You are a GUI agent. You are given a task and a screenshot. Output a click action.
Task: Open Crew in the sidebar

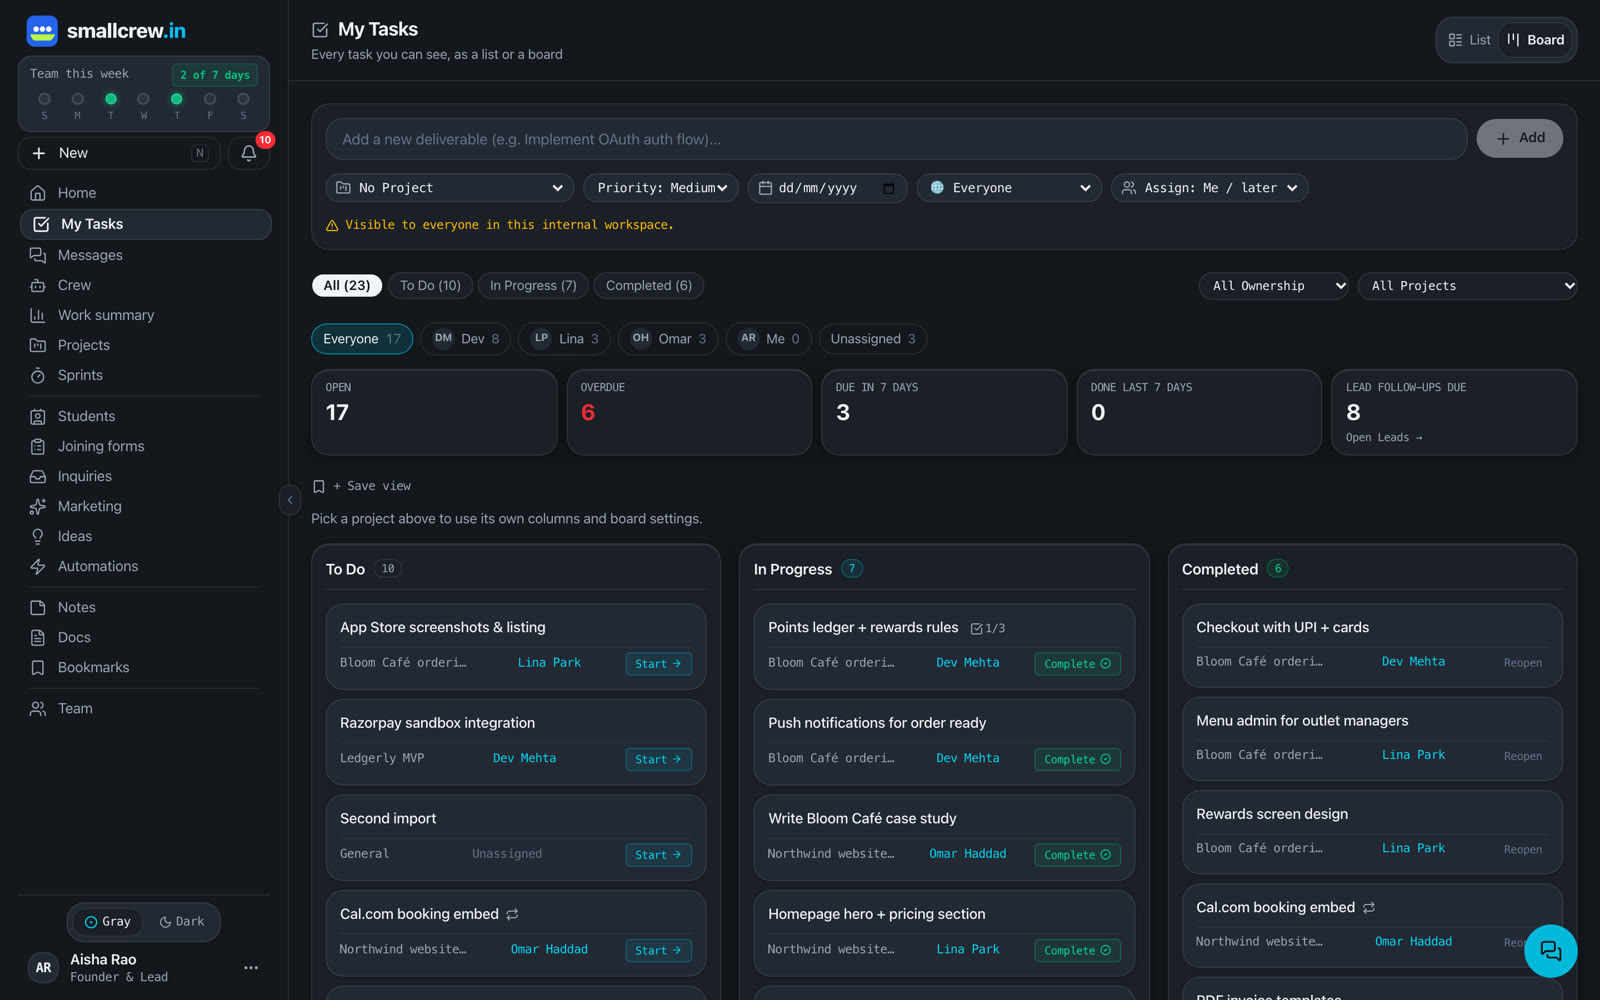click(x=145, y=285)
